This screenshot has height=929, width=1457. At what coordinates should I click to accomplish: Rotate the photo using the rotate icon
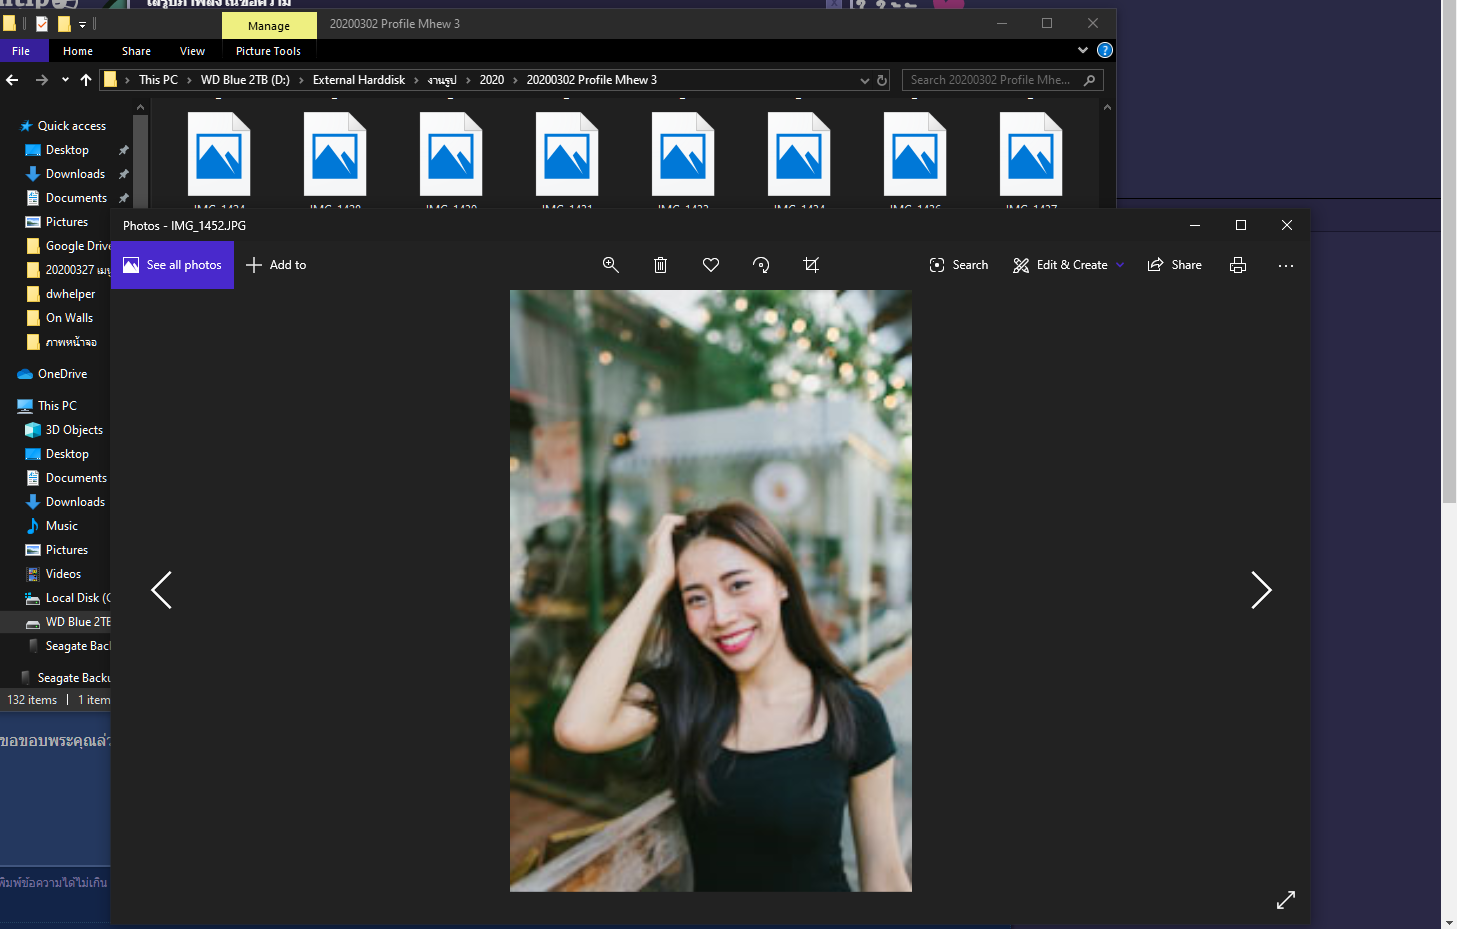pos(761,265)
